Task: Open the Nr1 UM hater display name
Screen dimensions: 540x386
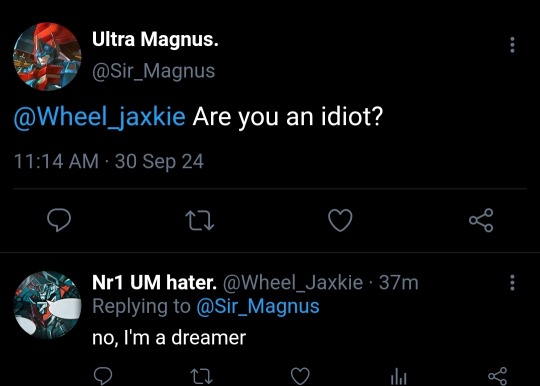Action: (x=155, y=282)
